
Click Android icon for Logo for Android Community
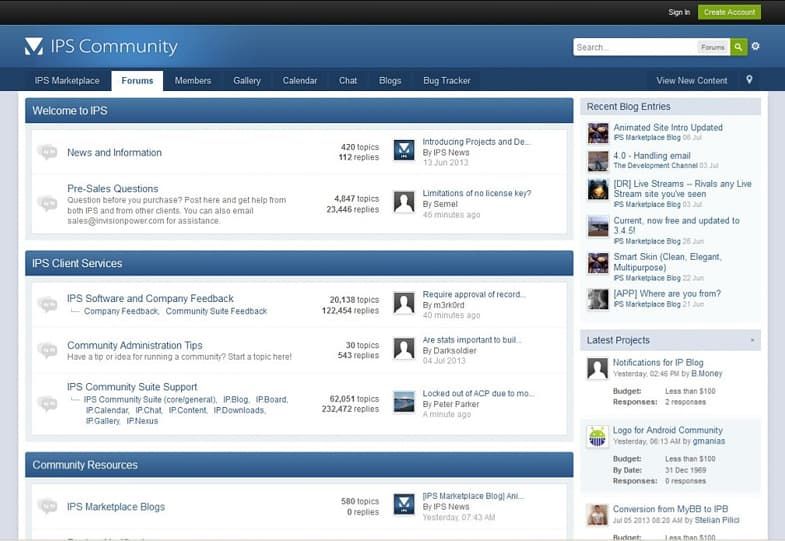point(597,436)
